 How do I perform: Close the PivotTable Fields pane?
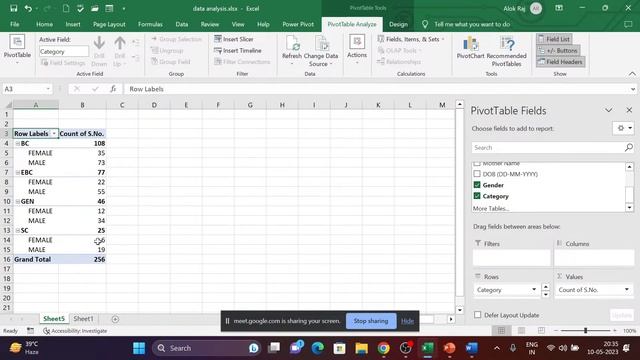pyautogui.click(x=629, y=110)
